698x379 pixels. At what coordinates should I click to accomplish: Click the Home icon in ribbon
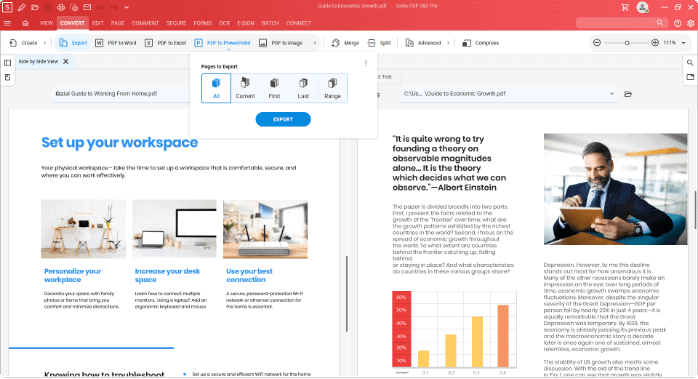[x=25, y=23]
